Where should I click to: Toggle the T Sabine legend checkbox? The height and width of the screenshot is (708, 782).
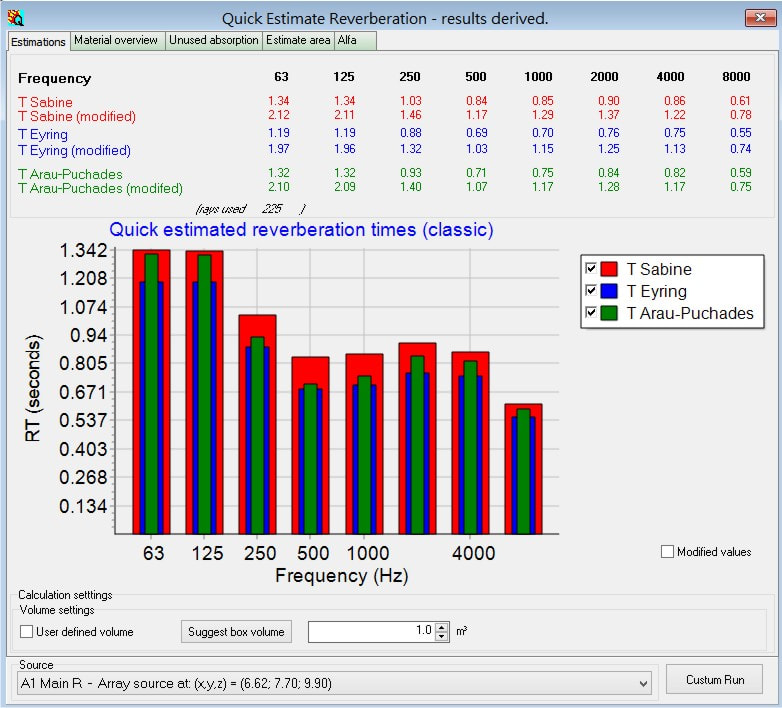pyautogui.click(x=591, y=269)
